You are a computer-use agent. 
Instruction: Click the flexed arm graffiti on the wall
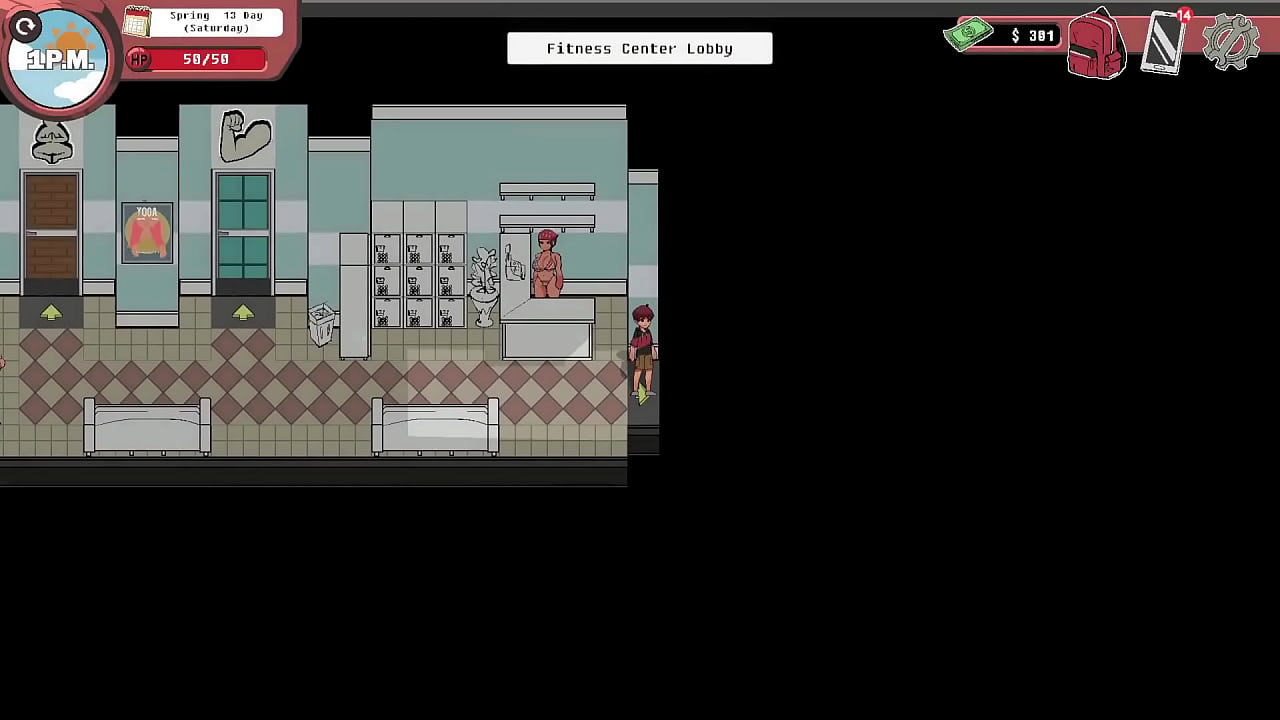[x=243, y=135]
